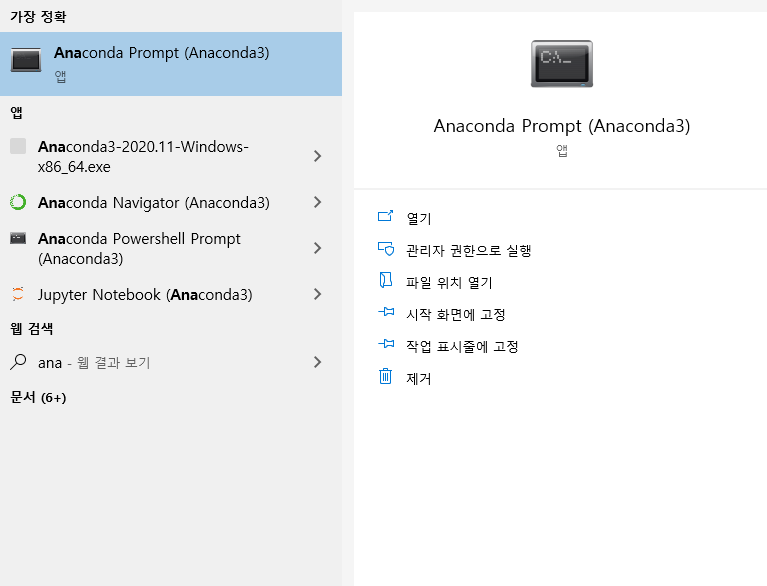Choose 관리자 권한으로 실행
The width and height of the screenshot is (767, 586).
(x=469, y=250)
